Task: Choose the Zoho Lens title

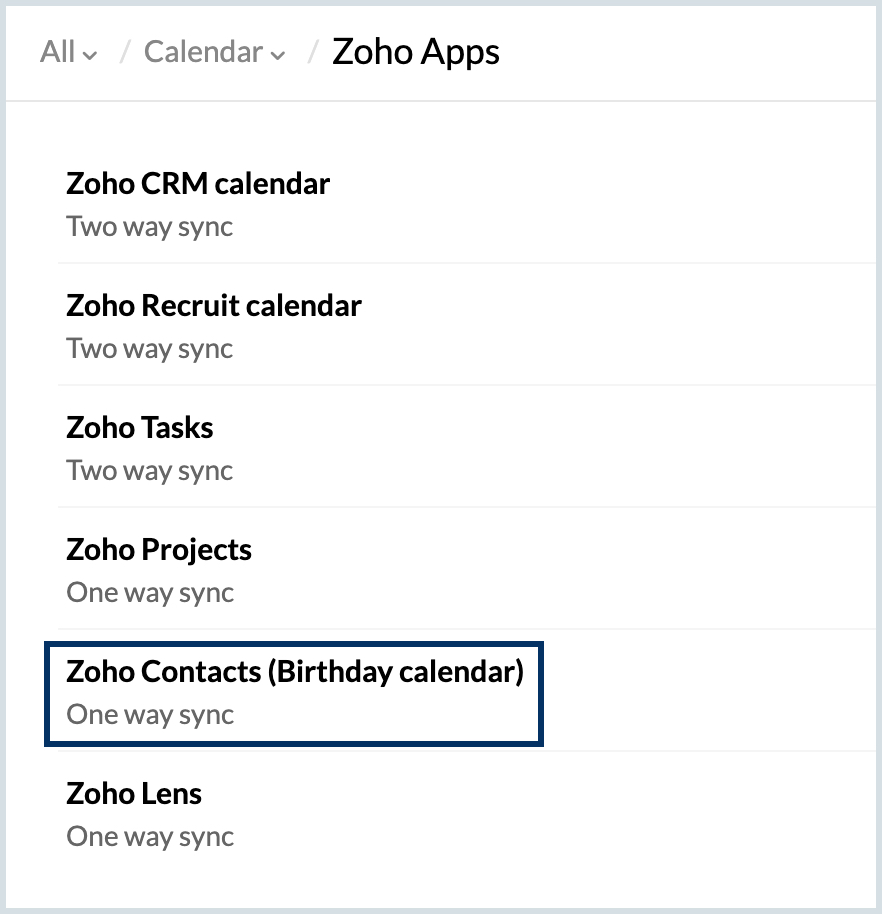Action: (134, 794)
